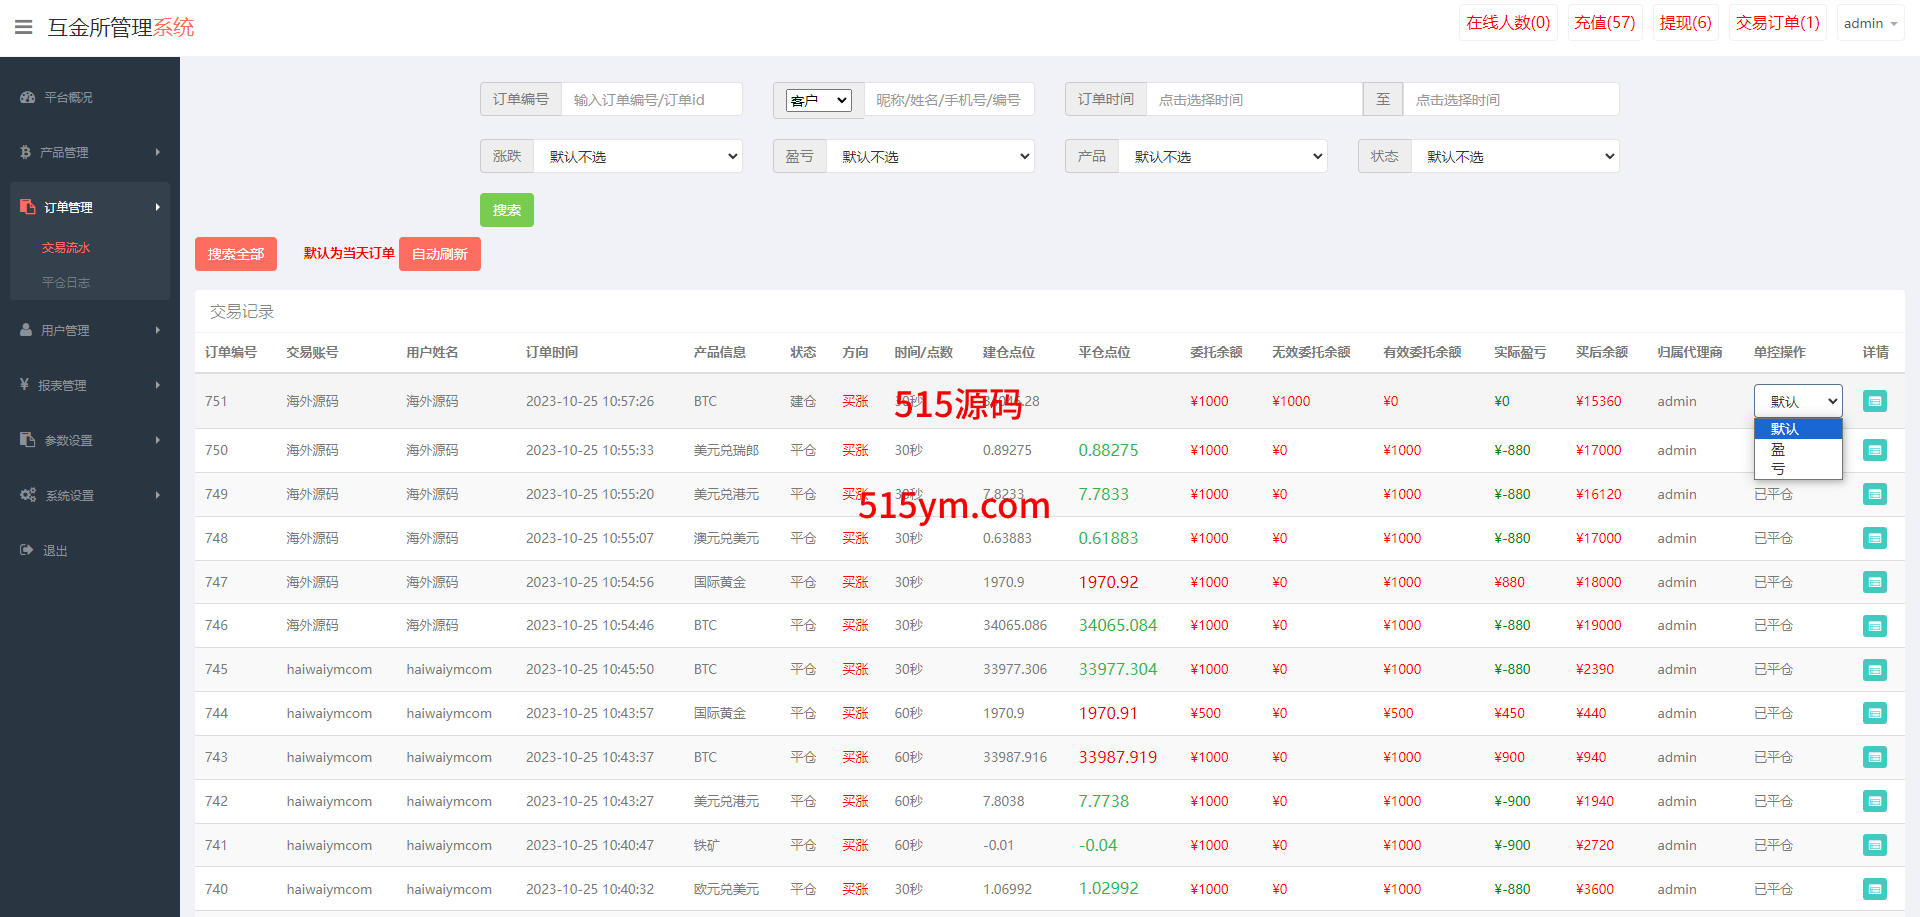Open details icon for order 747
This screenshot has height=917, width=1920.
pyautogui.click(x=1874, y=582)
